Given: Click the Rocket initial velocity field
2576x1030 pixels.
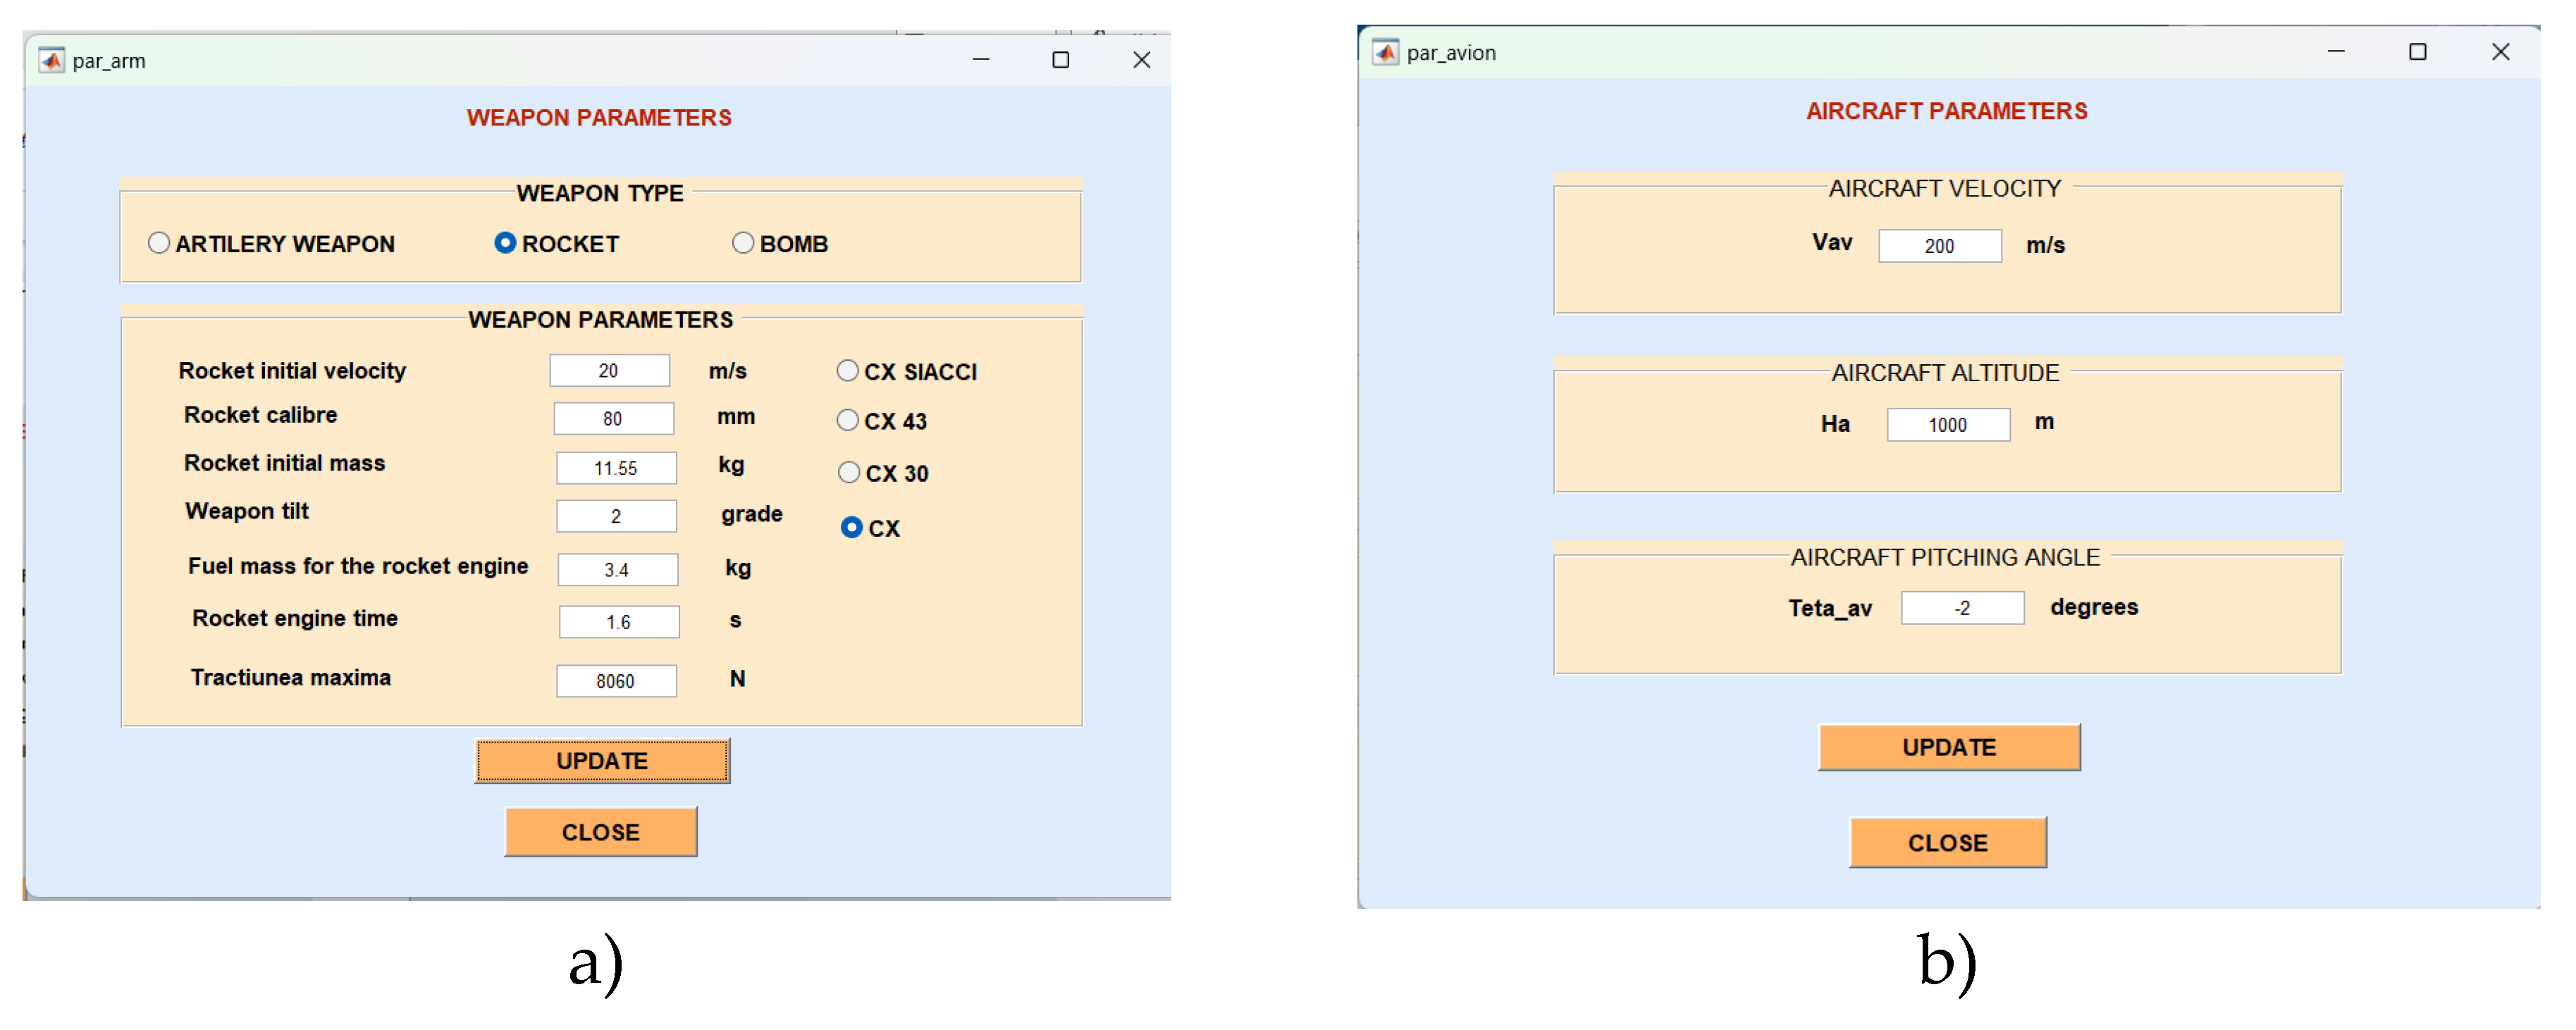Looking at the screenshot, I should pyautogui.click(x=609, y=370).
